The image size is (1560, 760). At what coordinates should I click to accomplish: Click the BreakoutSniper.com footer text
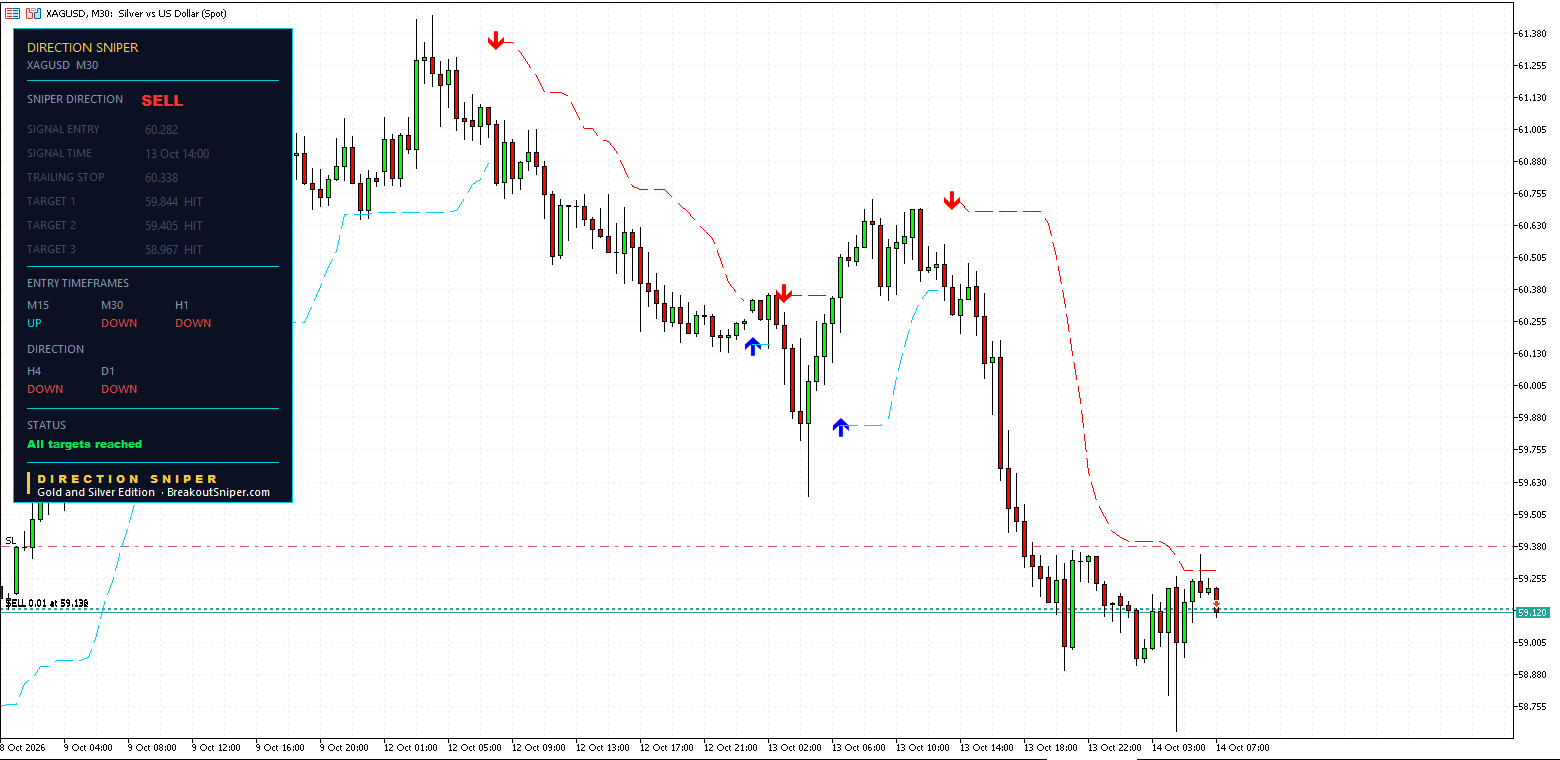(x=218, y=492)
